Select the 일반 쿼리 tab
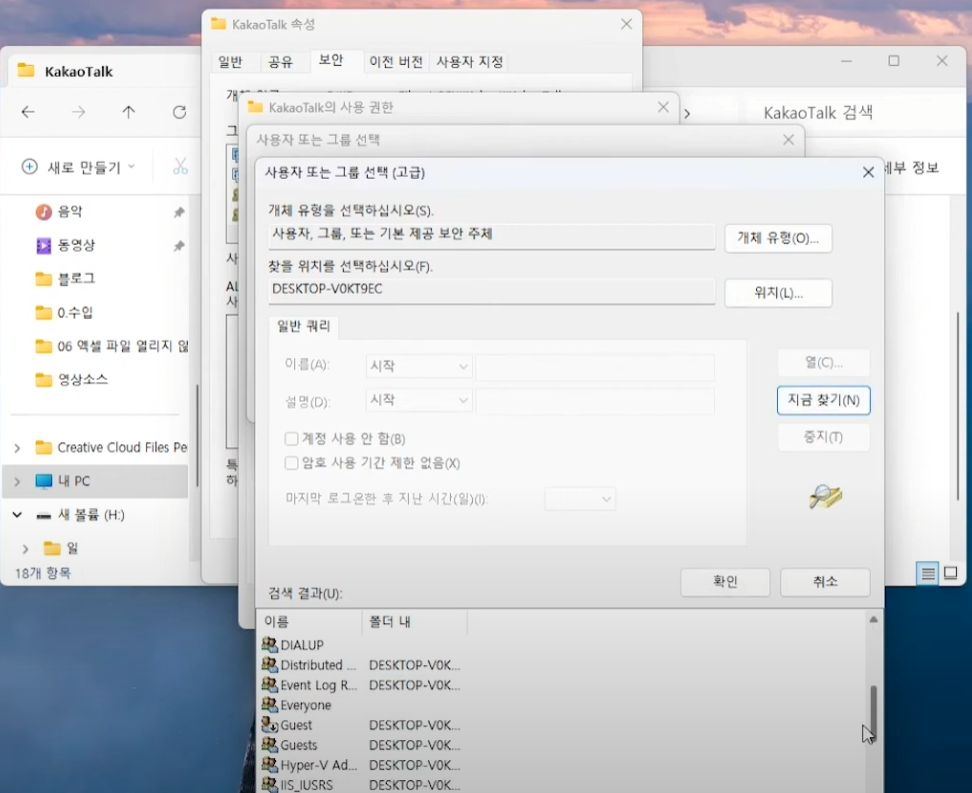The width and height of the screenshot is (972, 793). [x=304, y=326]
